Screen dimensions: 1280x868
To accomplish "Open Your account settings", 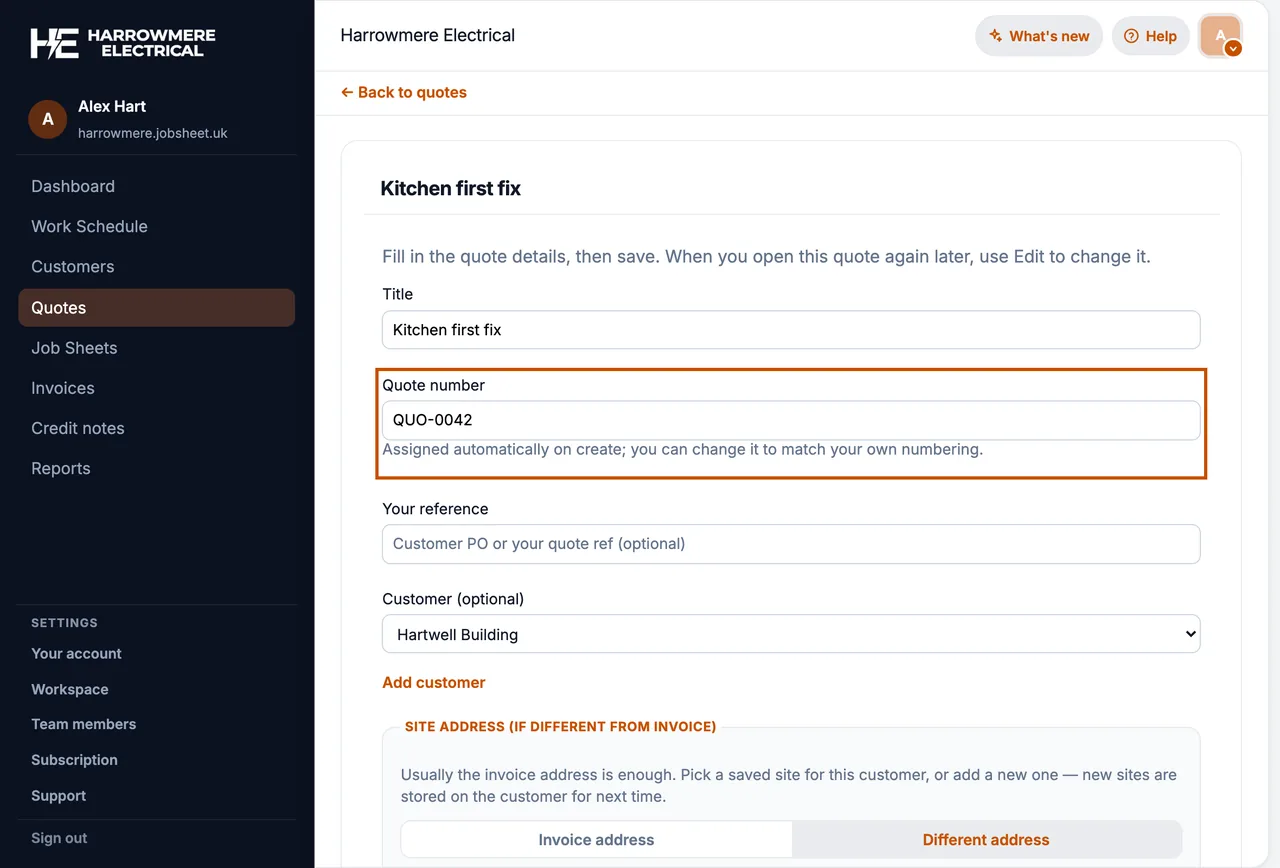I will (x=76, y=653).
